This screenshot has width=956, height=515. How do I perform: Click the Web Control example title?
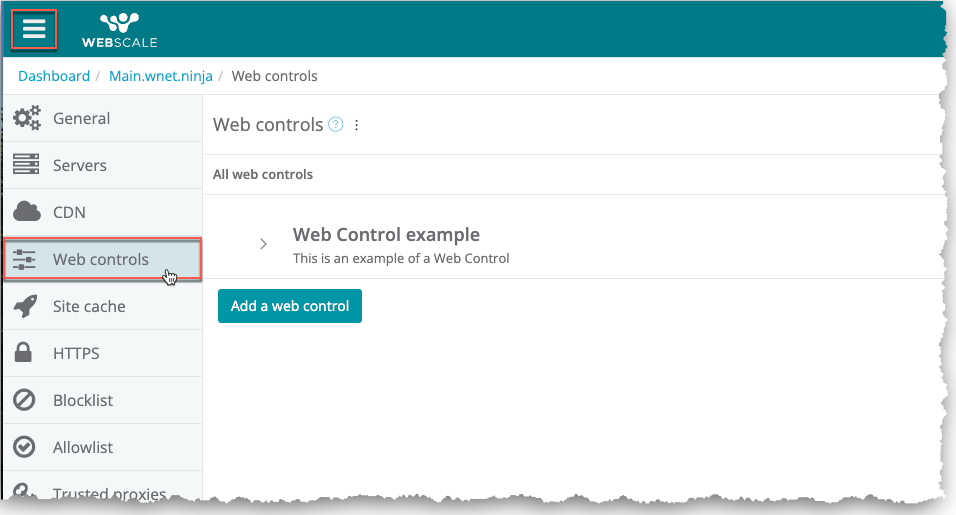coord(386,235)
